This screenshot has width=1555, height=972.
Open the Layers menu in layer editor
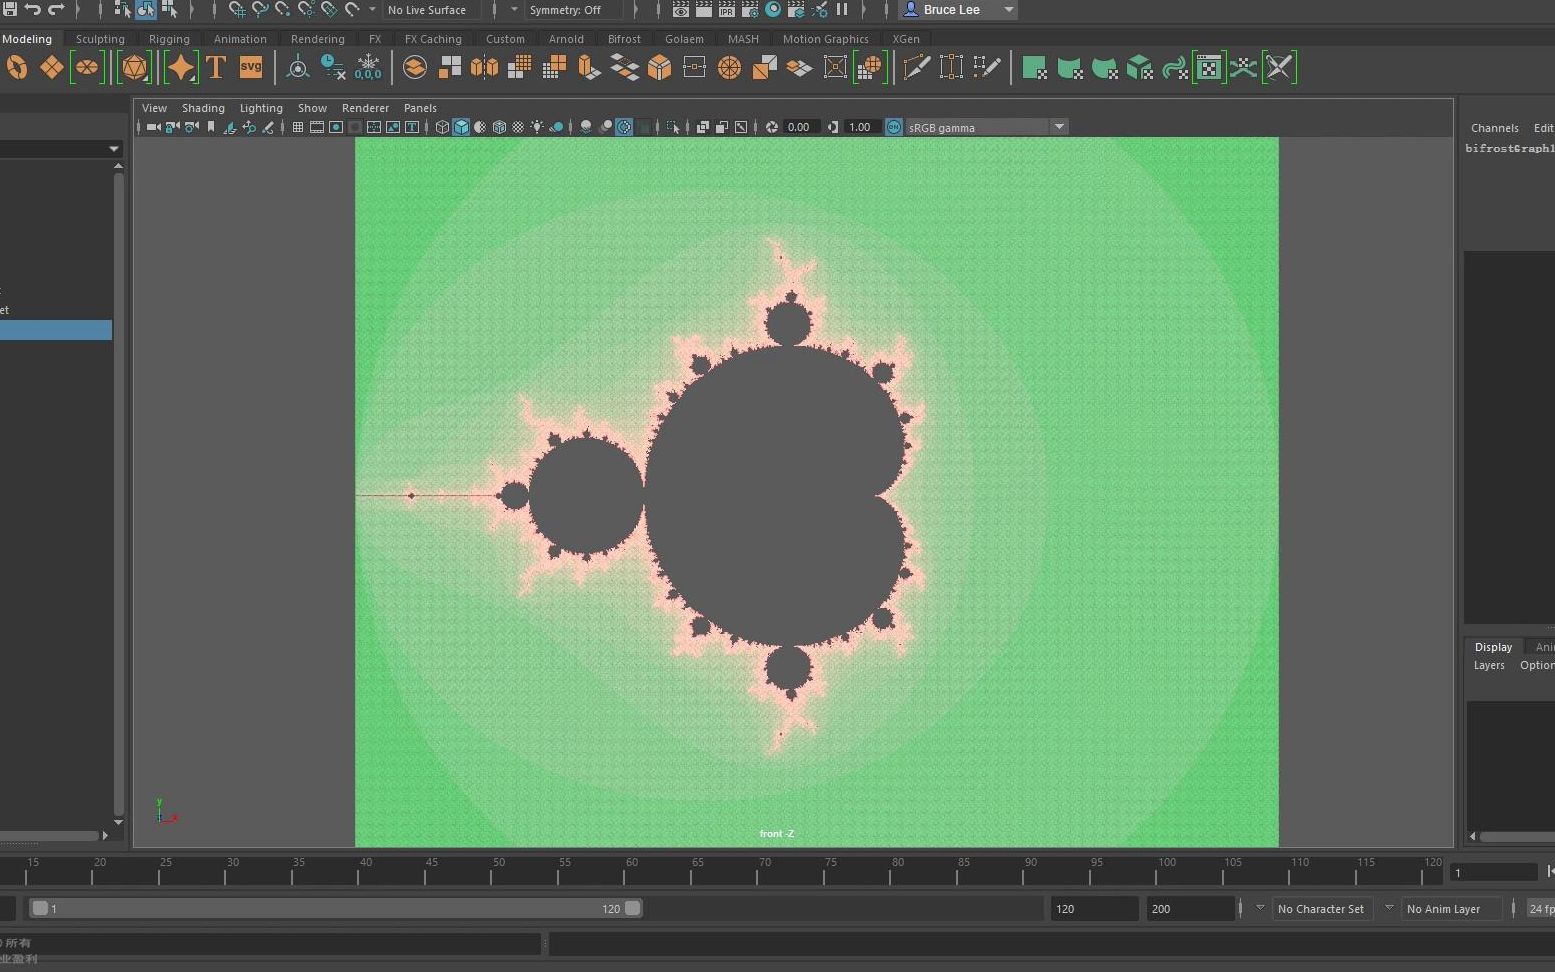click(1489, 665)
